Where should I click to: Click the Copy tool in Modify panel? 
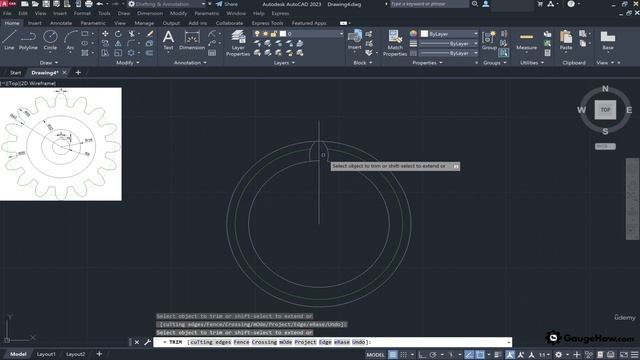click(105, 43)
